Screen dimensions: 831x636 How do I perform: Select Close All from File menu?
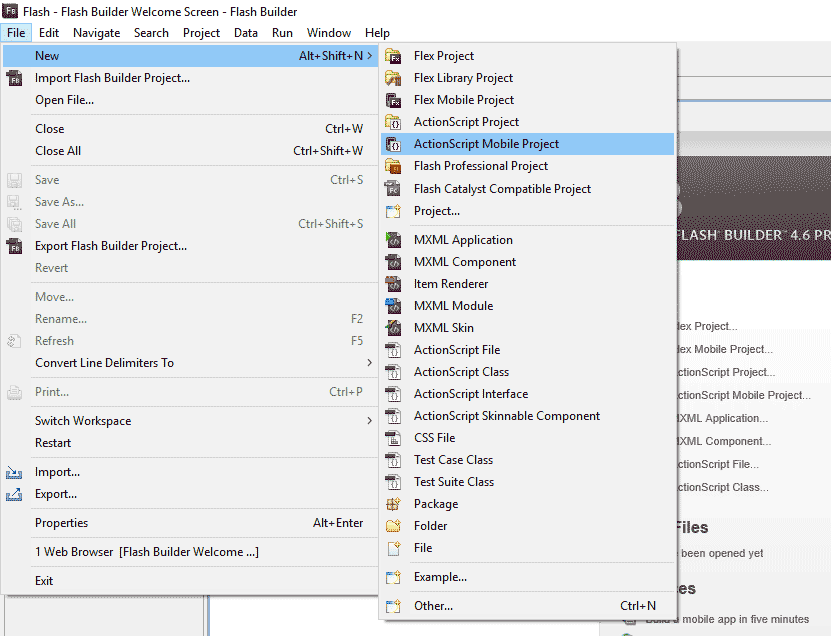(58, 151)
